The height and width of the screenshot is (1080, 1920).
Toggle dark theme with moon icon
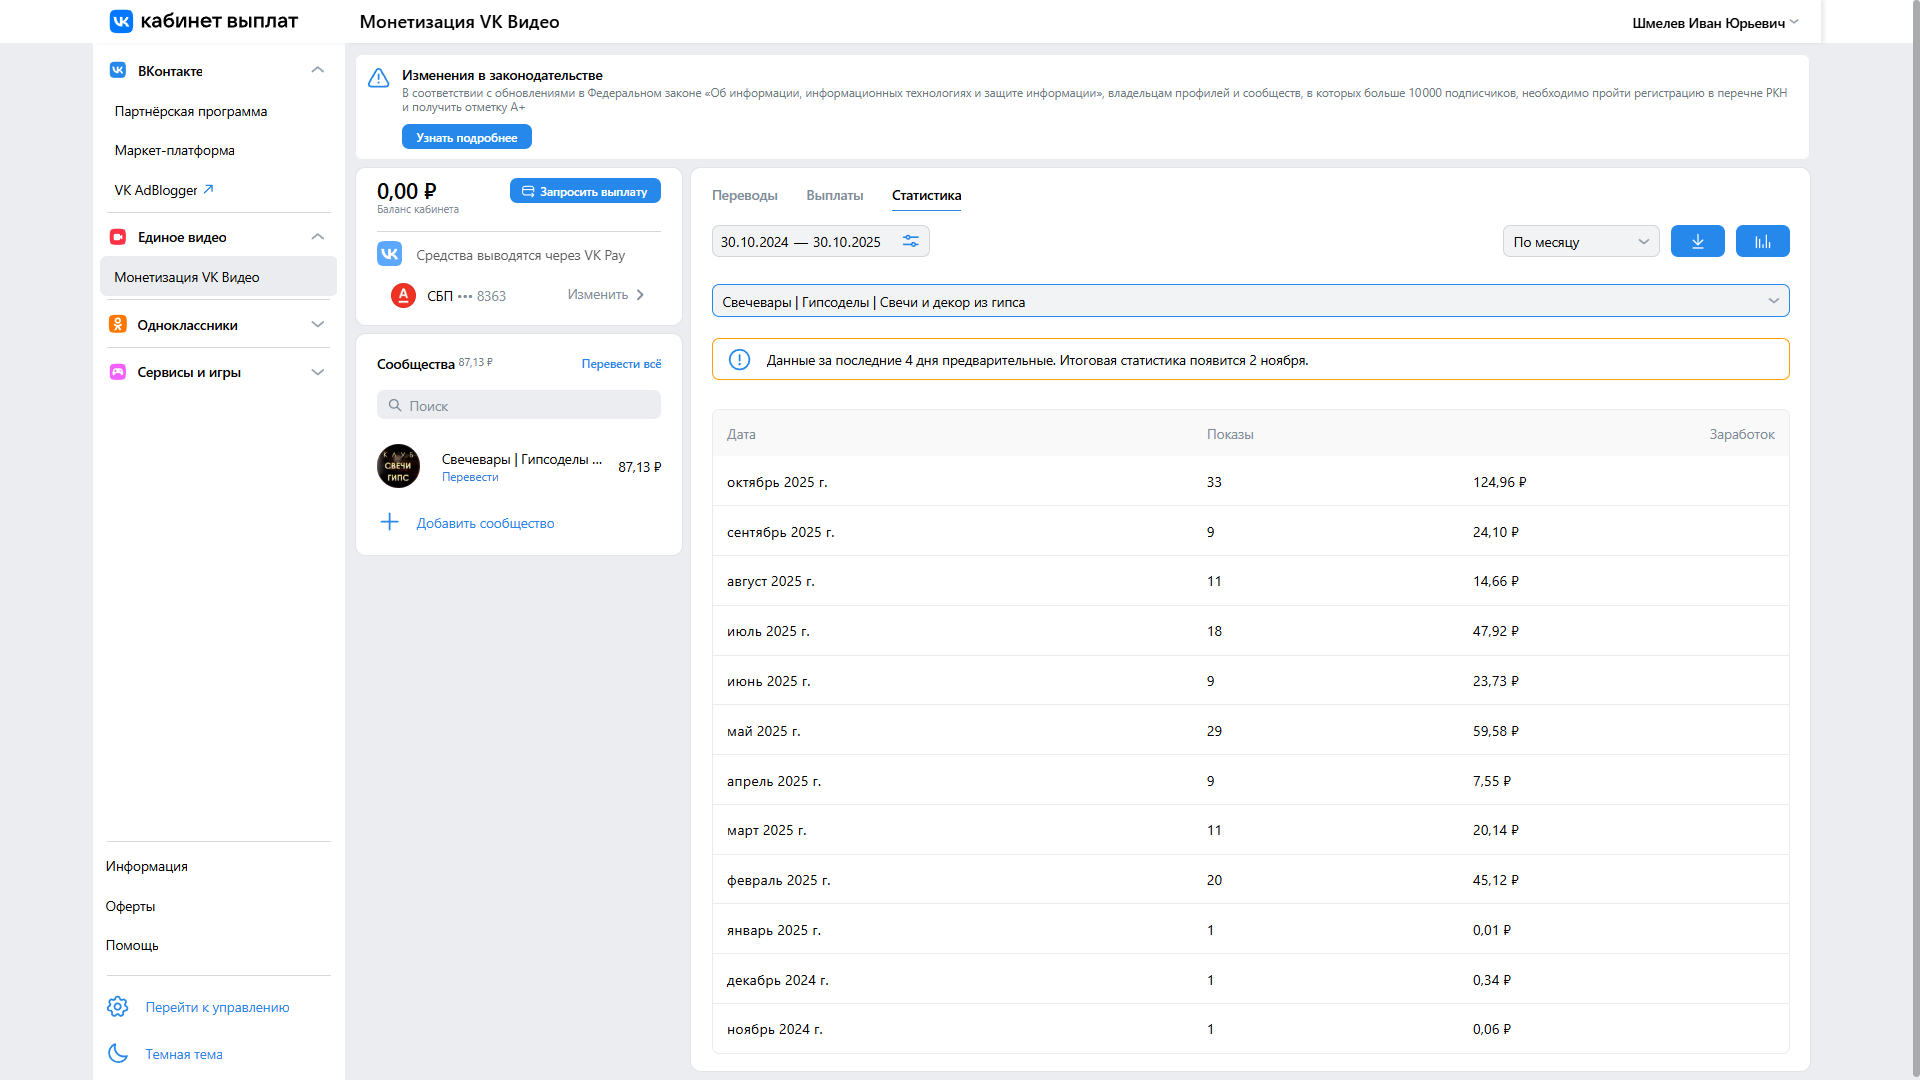(x=118, y=1054)
